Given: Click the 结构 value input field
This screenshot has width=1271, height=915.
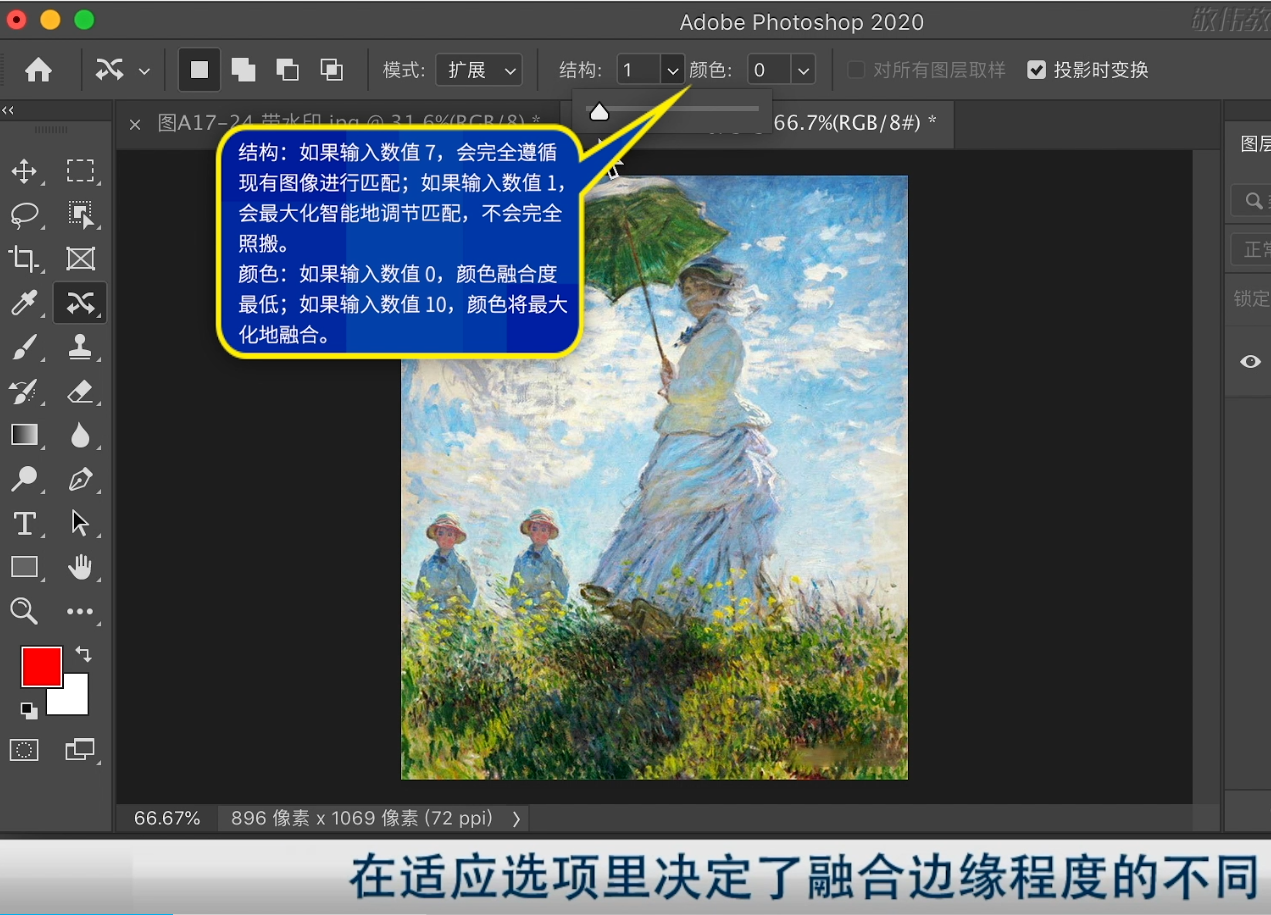Looking at the screenshot, I should tap(639, 70).
